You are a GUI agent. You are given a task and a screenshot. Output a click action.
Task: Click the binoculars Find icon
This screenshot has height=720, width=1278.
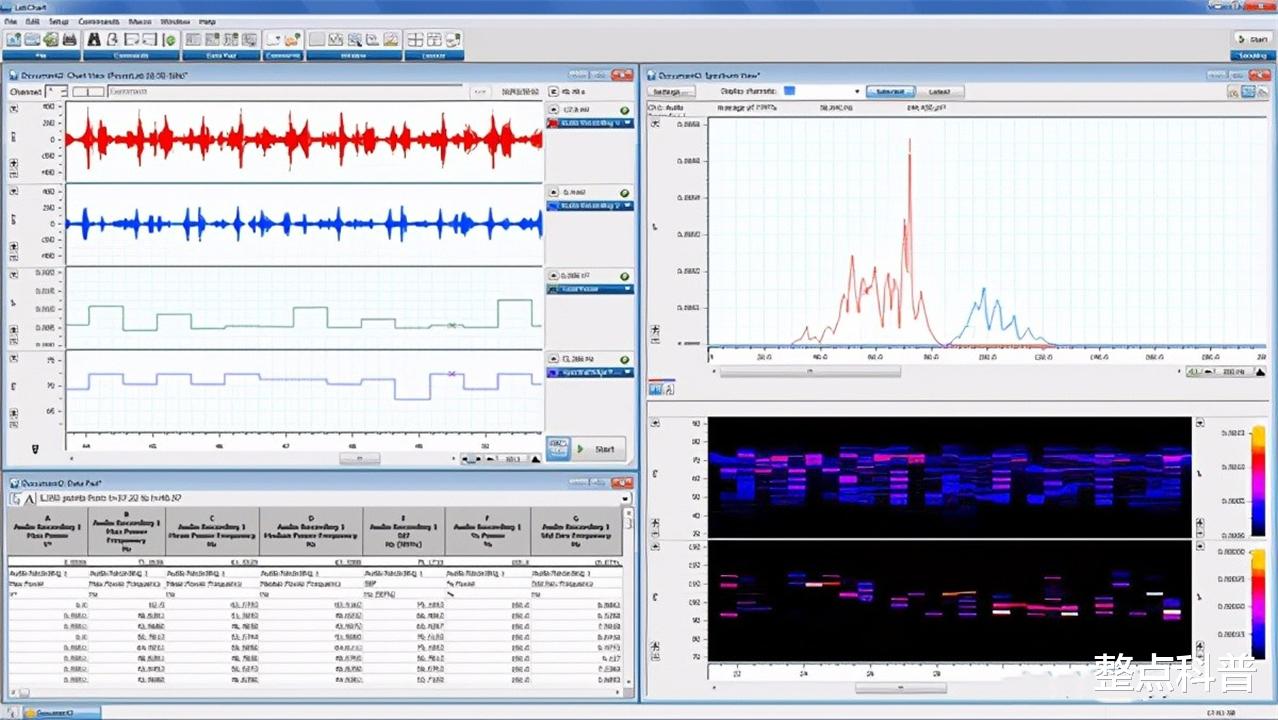coord(95,40)
